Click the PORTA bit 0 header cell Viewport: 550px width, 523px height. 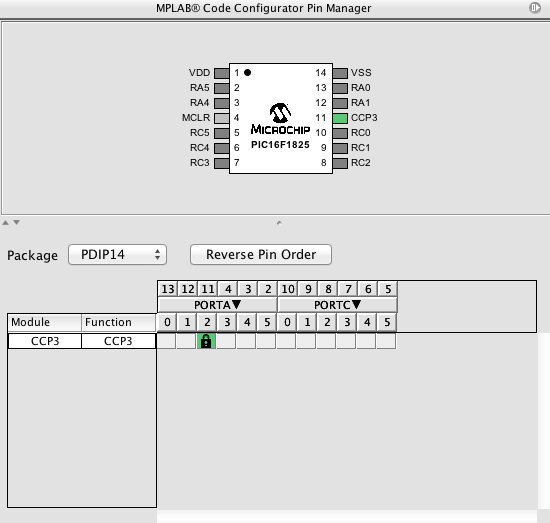(167, 322)
